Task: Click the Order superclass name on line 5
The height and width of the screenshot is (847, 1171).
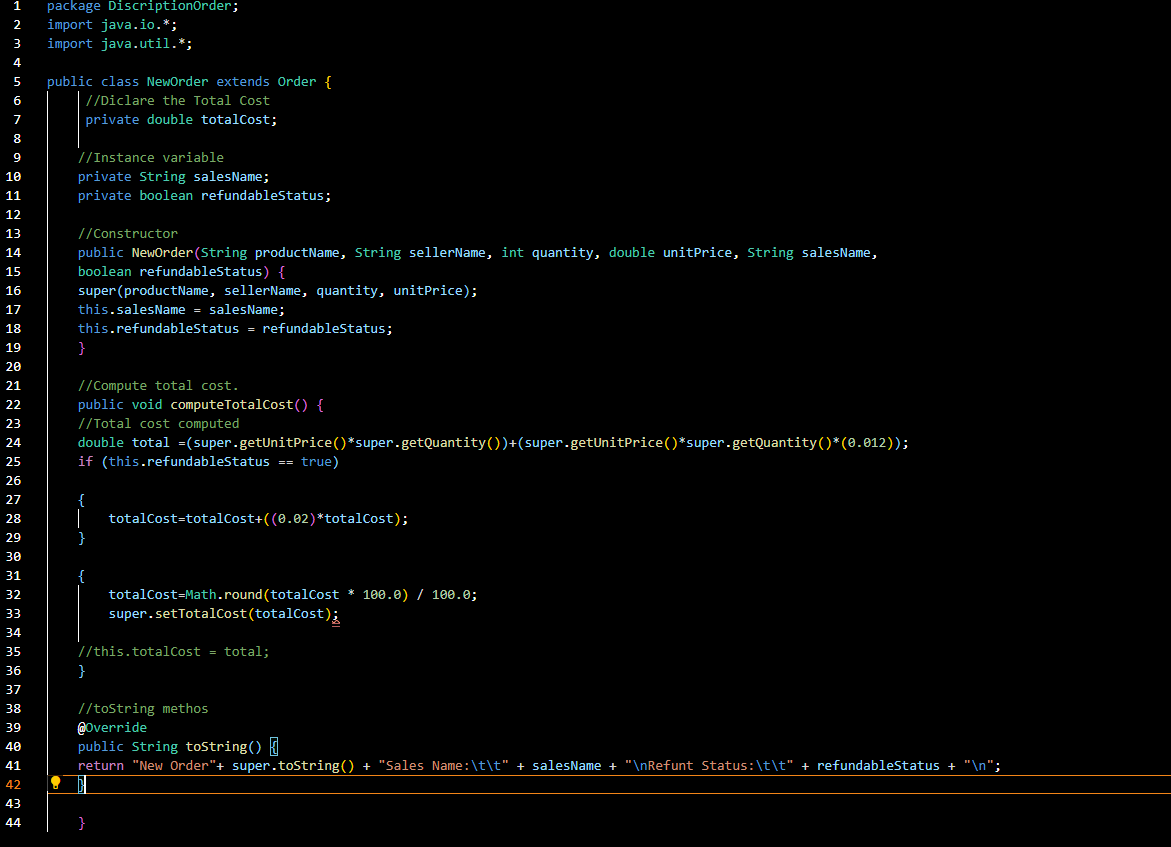Action: 296,81
